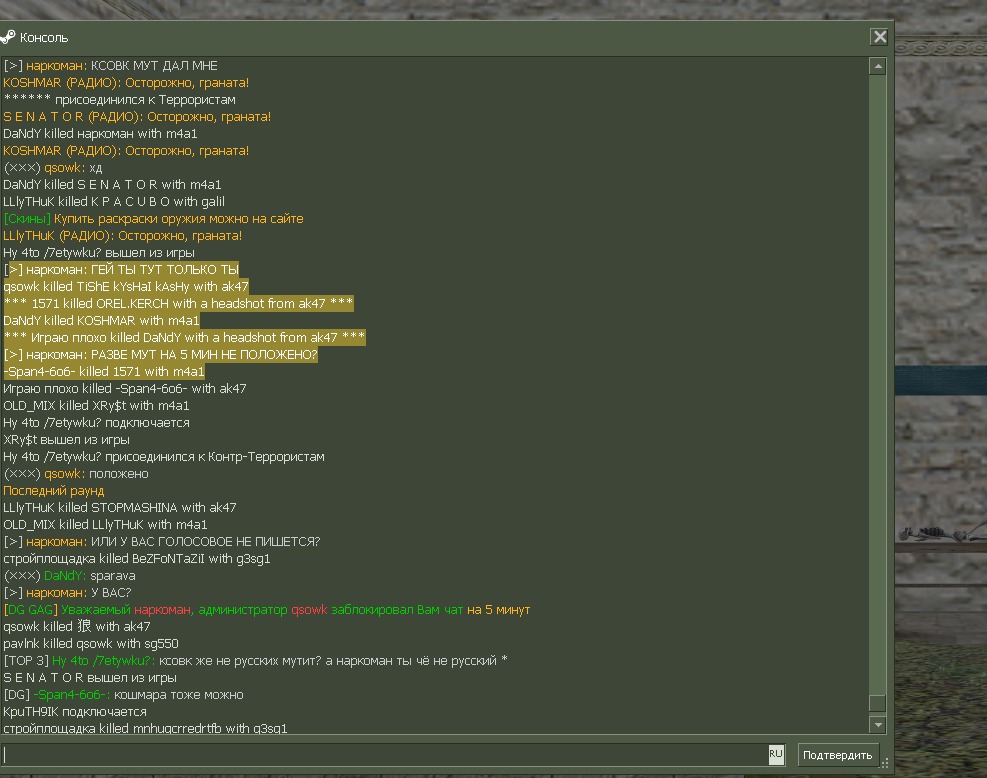Click the '[DG GAG] Уважаемый наркоман' message line
Image resolution: width=987 pixels, height=778 pixels.
267,610
